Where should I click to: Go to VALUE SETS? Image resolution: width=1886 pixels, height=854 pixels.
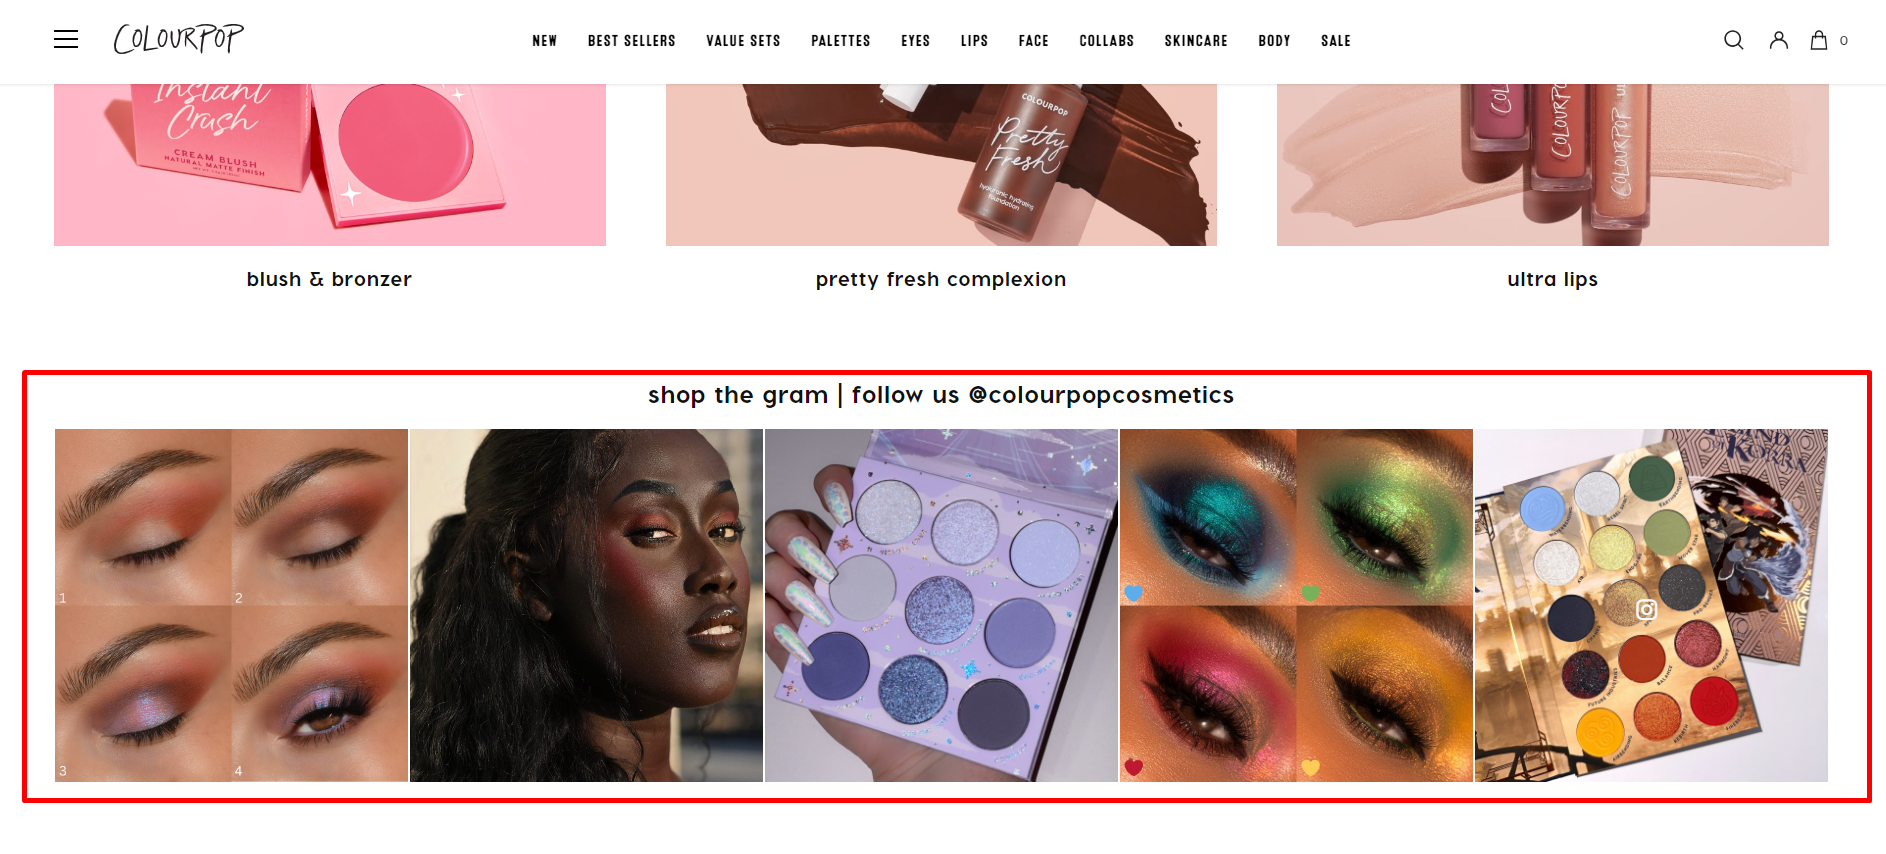pos(743,41)
